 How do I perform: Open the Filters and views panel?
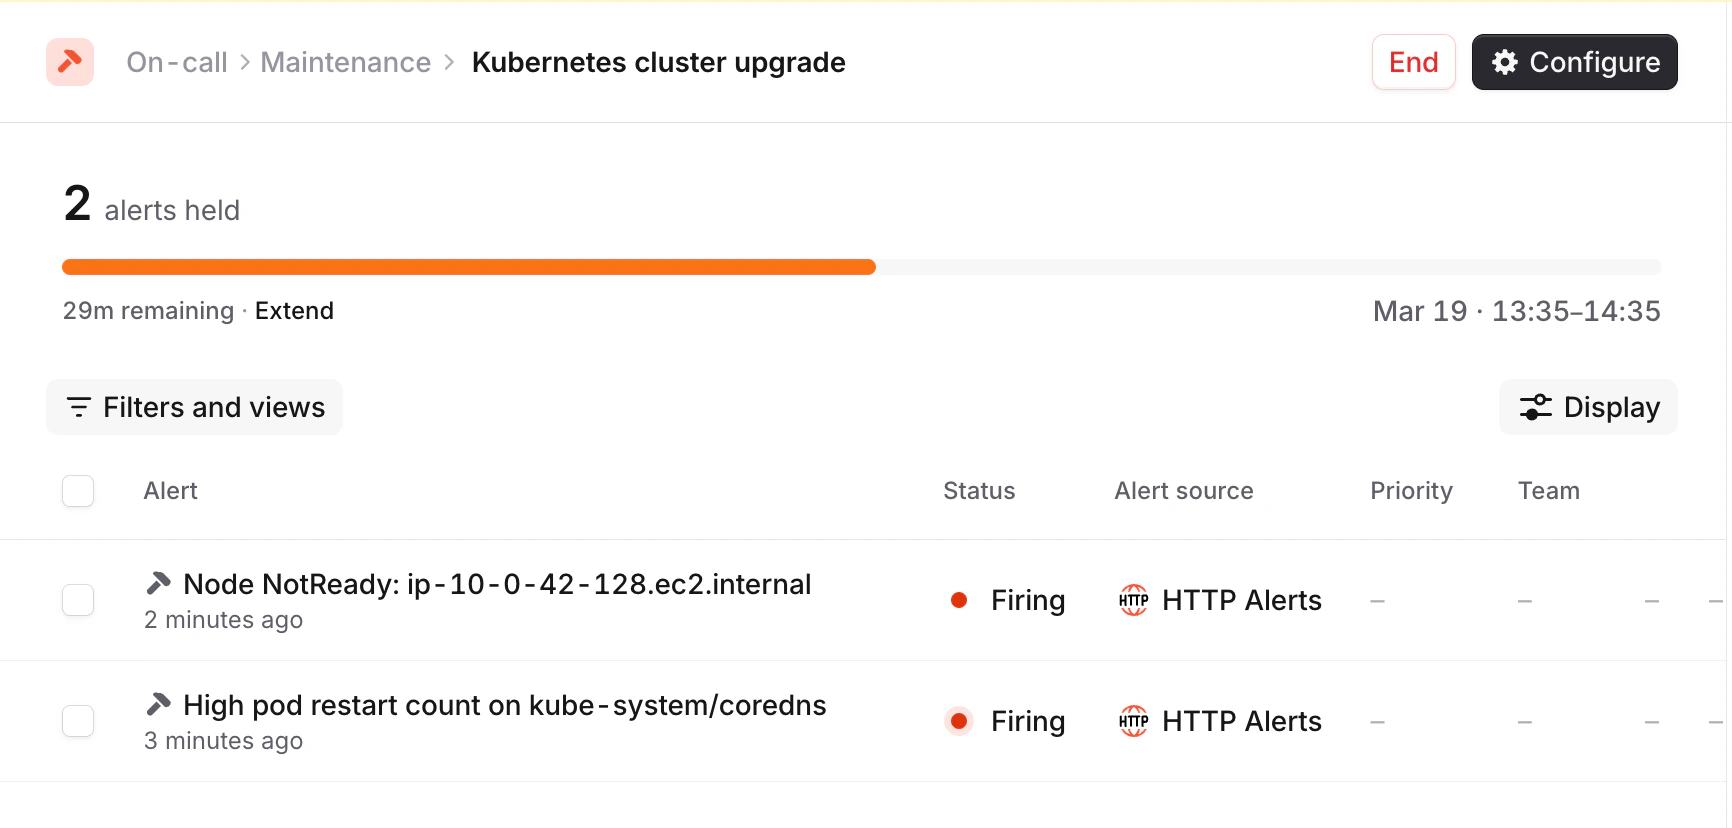194,407
